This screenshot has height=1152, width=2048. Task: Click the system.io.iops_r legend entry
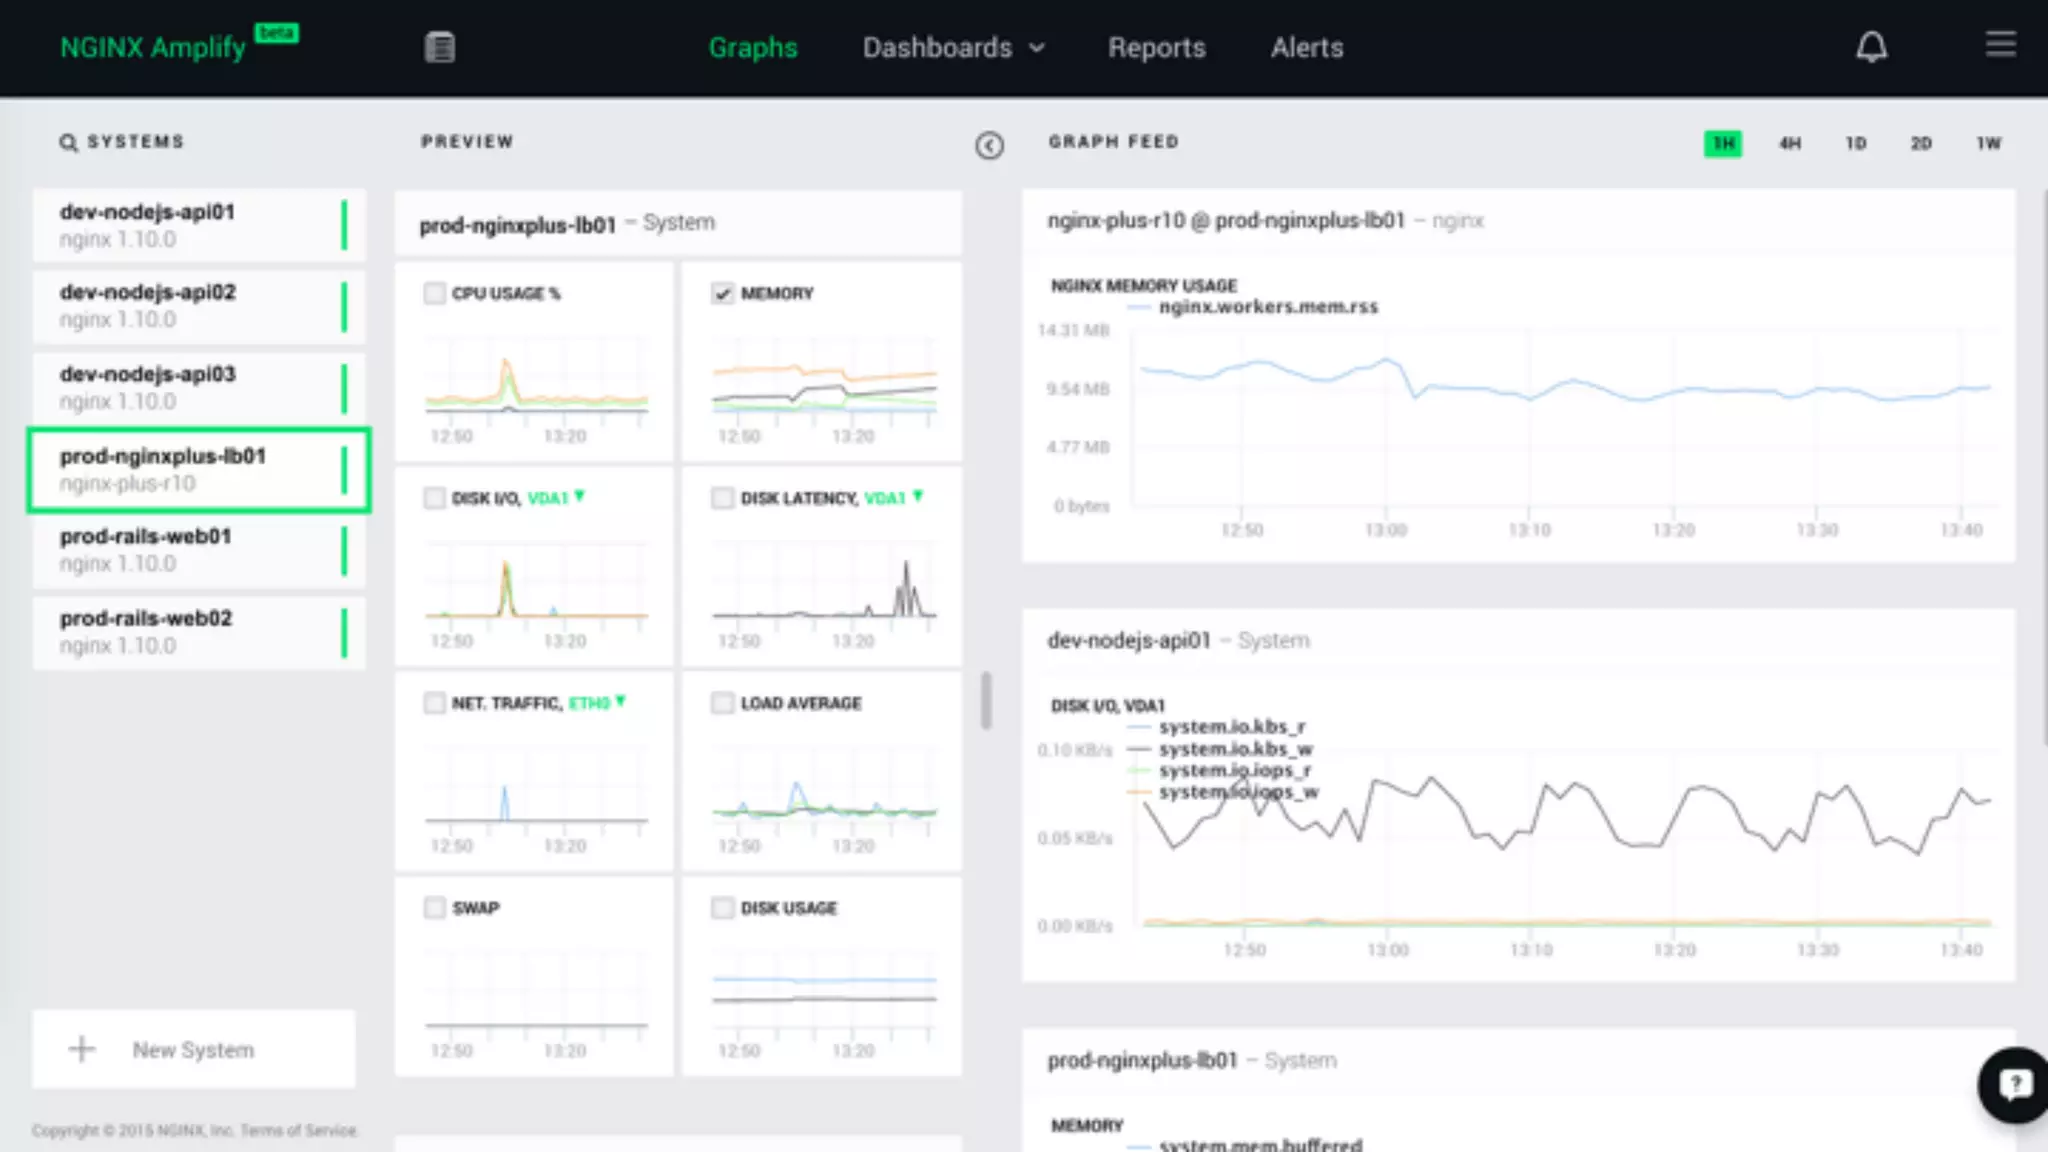click(x=1219, y=770)
